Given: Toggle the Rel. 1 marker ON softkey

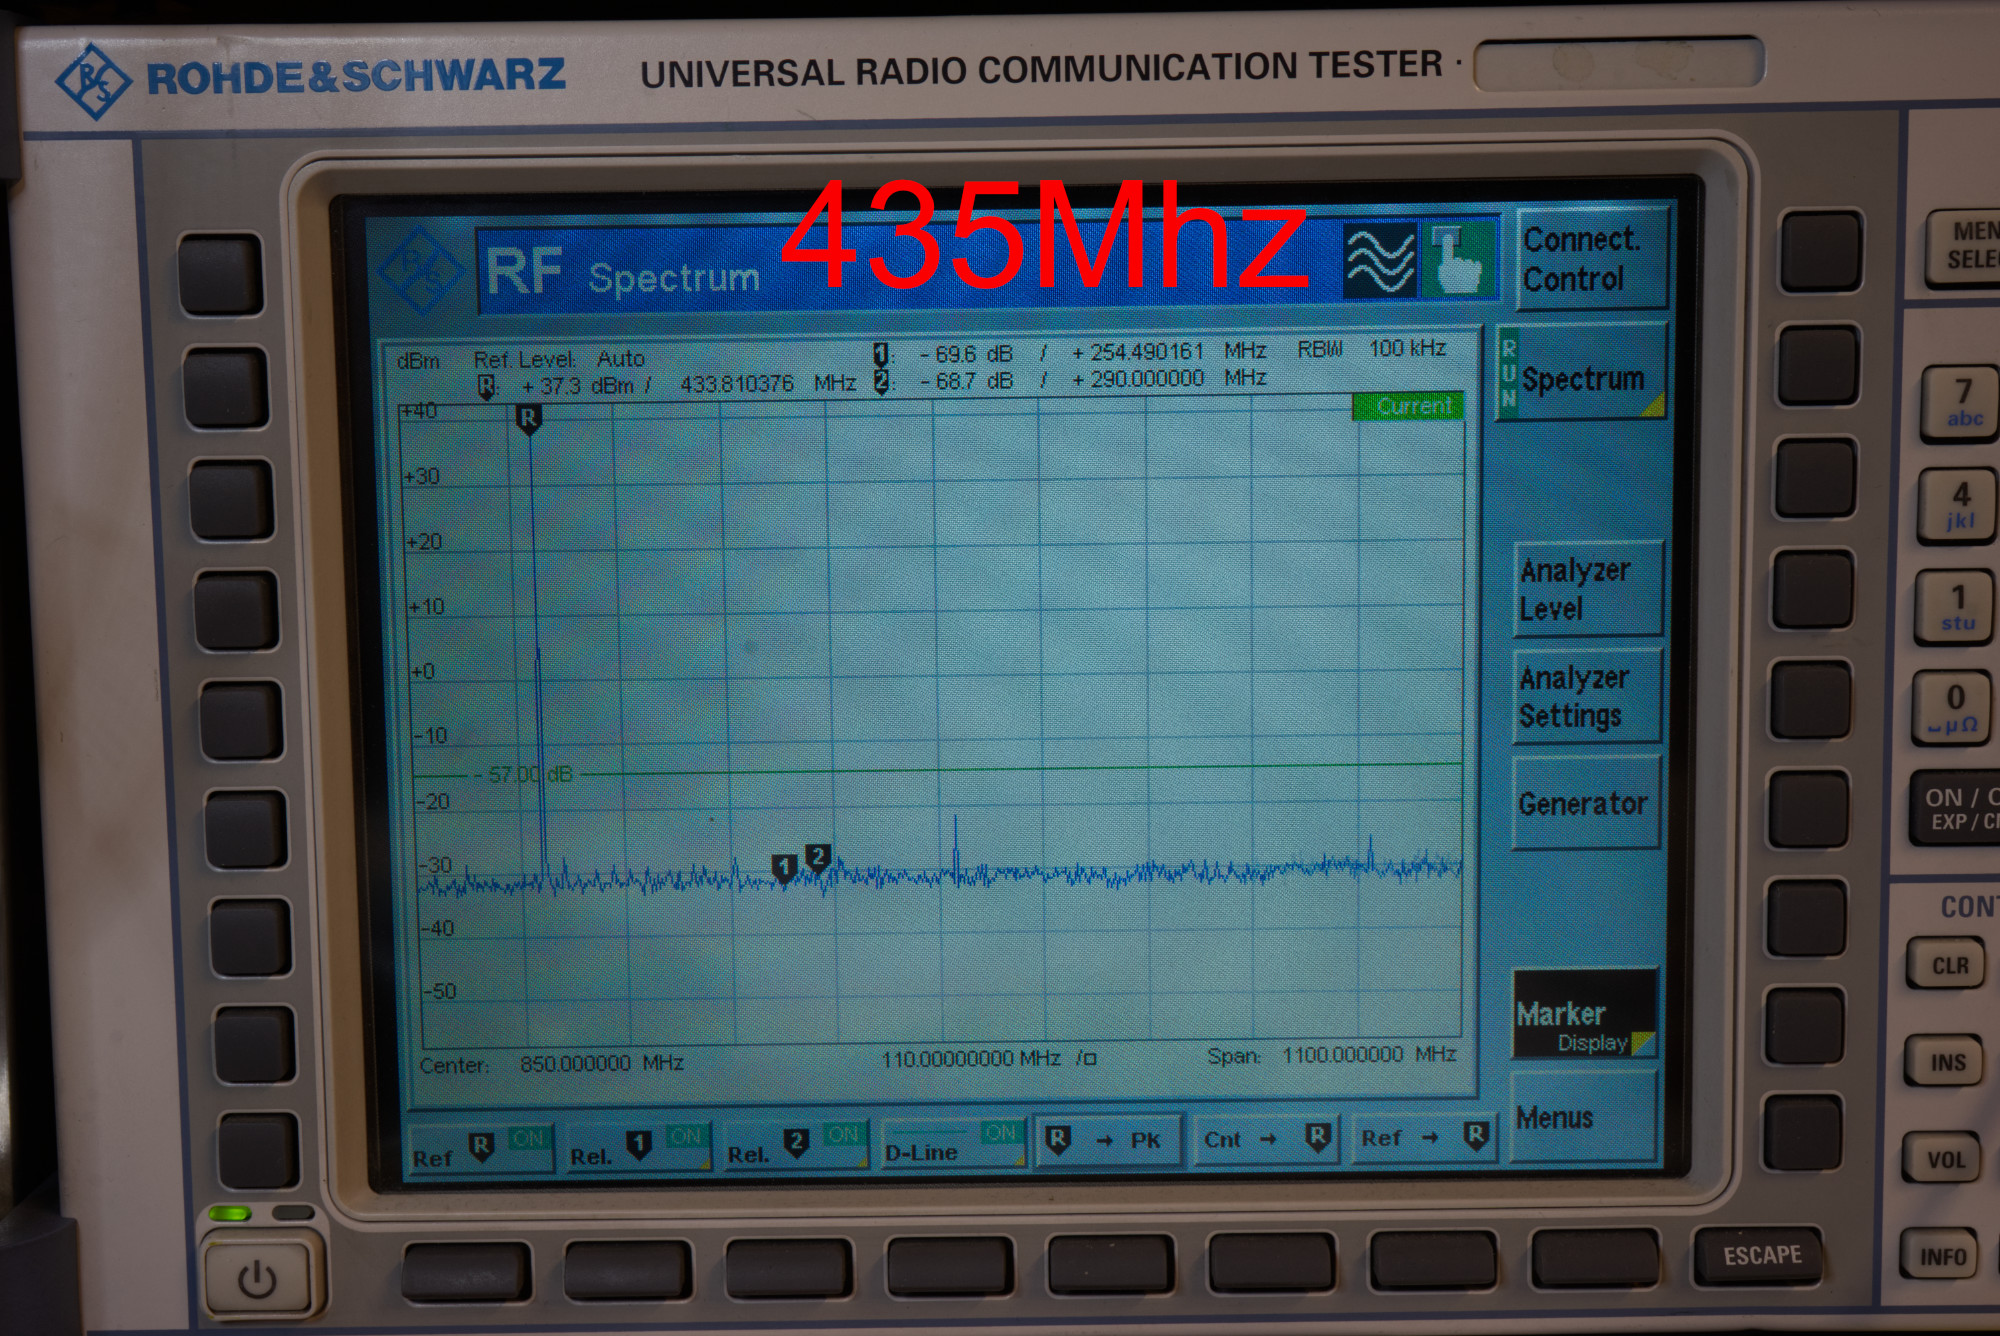Looking at the screenshot, I should click(x=638, y=1146).
